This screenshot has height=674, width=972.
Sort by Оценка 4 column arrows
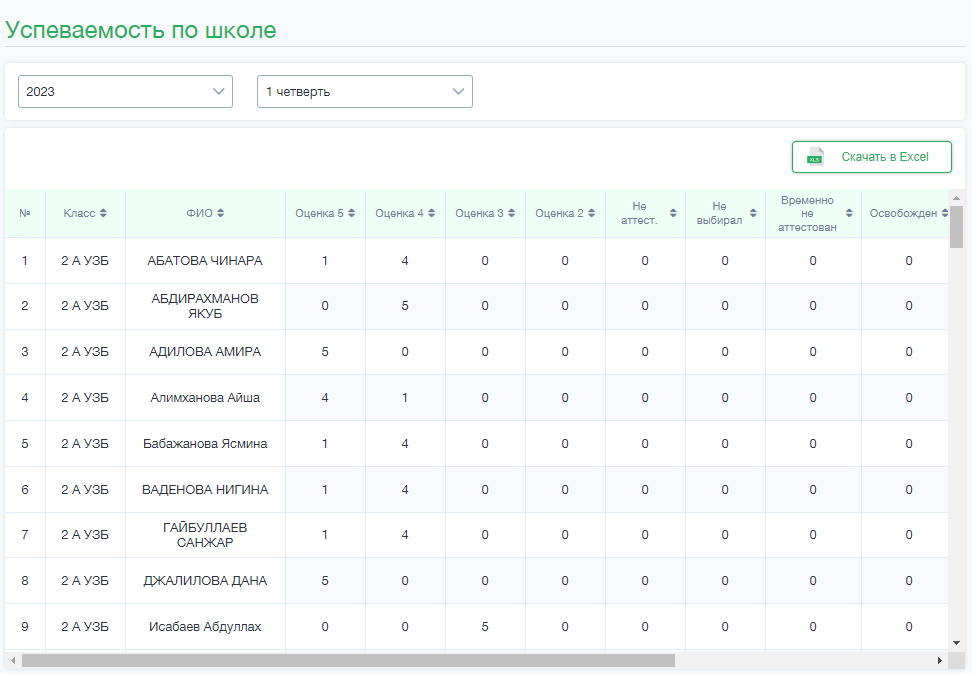[x=431, y=213]
